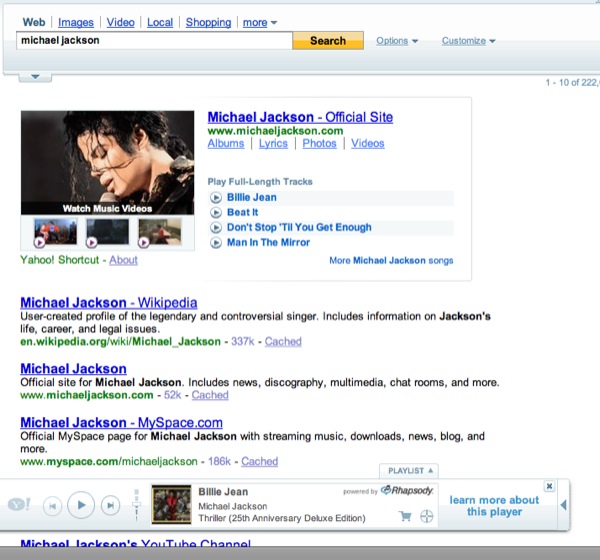600x560 pixels.
Task: Skip to next track in player
Action: click(x=110, y=506)
